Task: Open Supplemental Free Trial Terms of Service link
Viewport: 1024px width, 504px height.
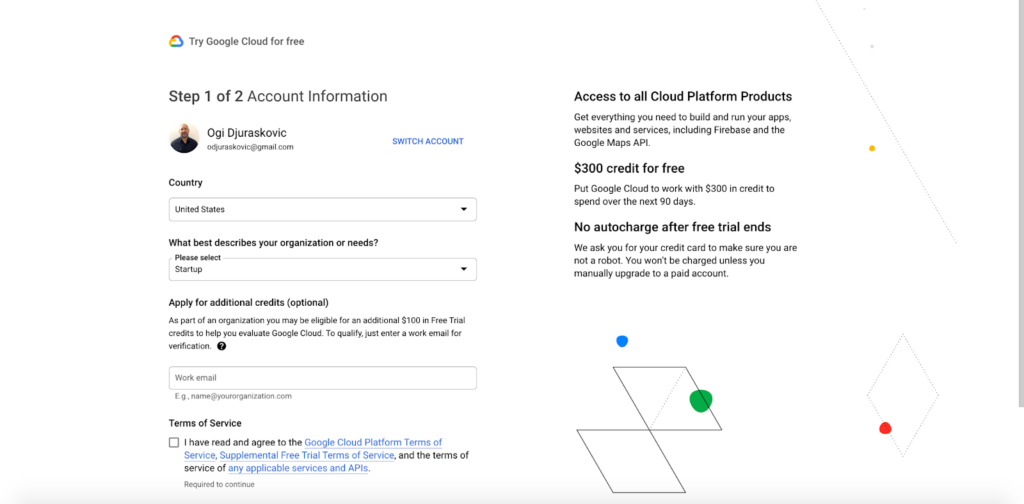Action: 307,455
